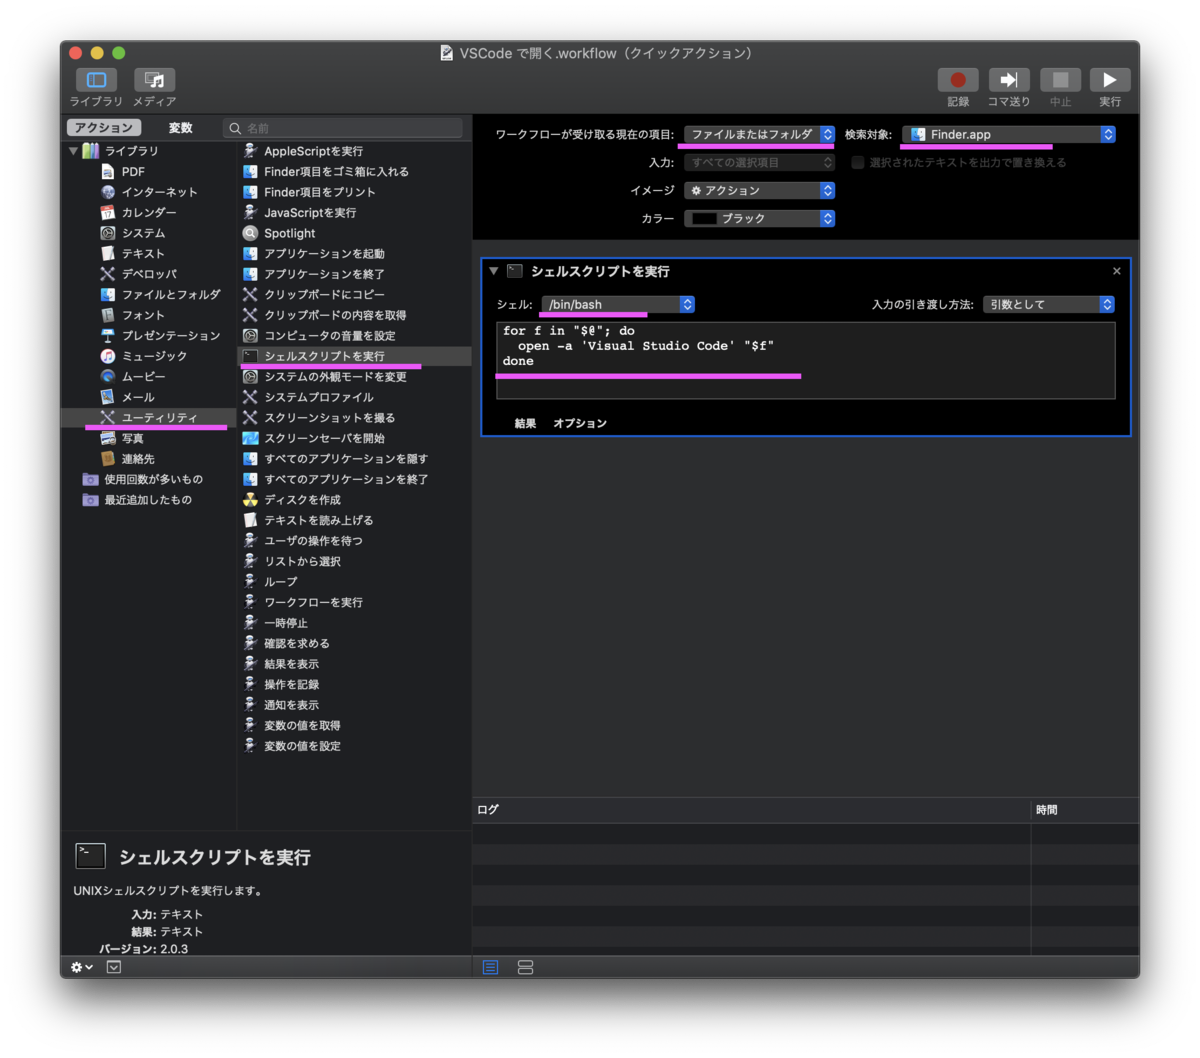Select the シェルスクリプトを実行 action in list

354,356
